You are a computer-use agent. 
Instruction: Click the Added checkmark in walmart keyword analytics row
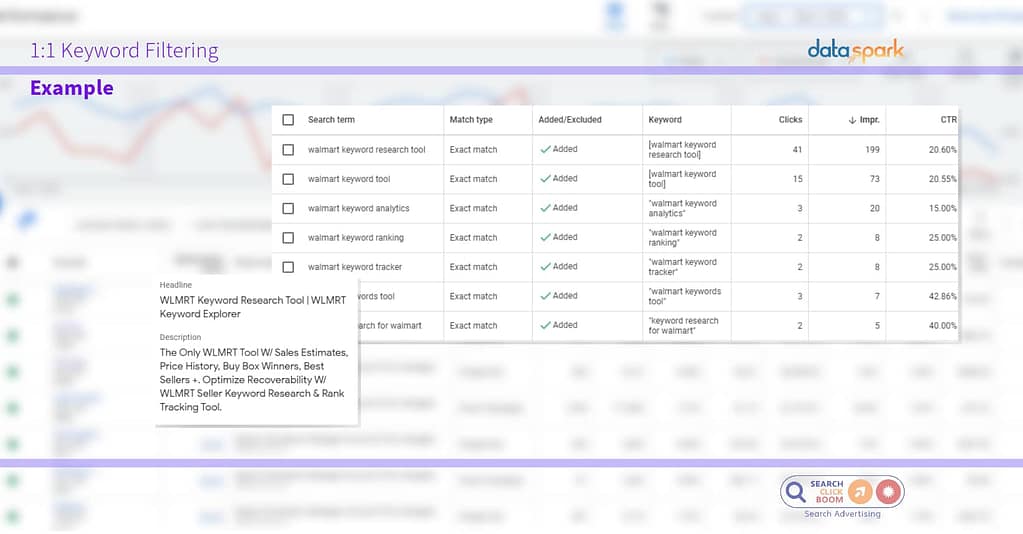546,208
